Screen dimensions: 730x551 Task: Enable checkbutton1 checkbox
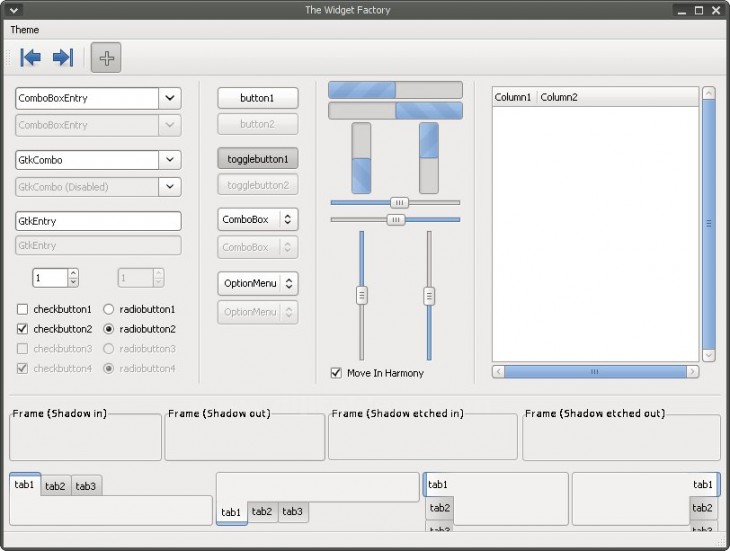pos(23,310)
